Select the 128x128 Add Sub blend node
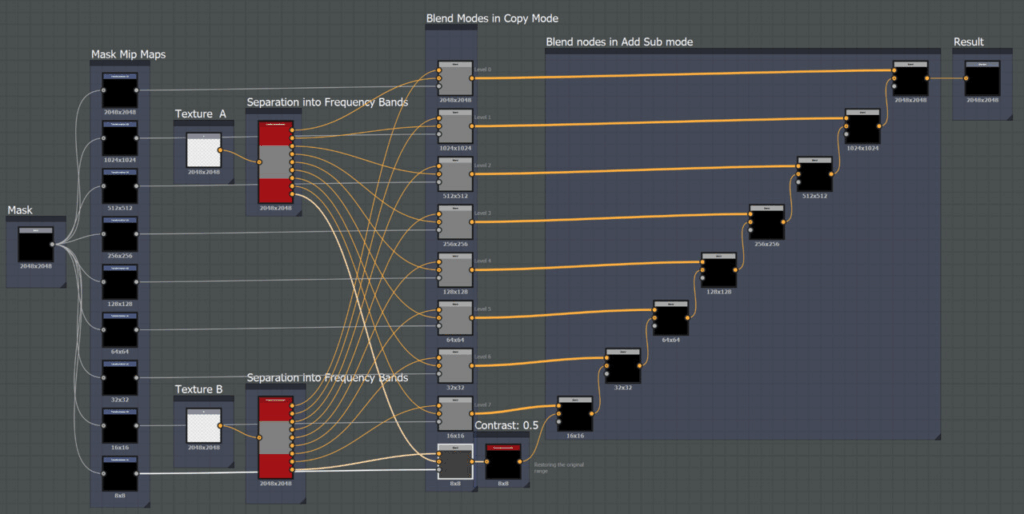1024x514 pixels. 719,270
